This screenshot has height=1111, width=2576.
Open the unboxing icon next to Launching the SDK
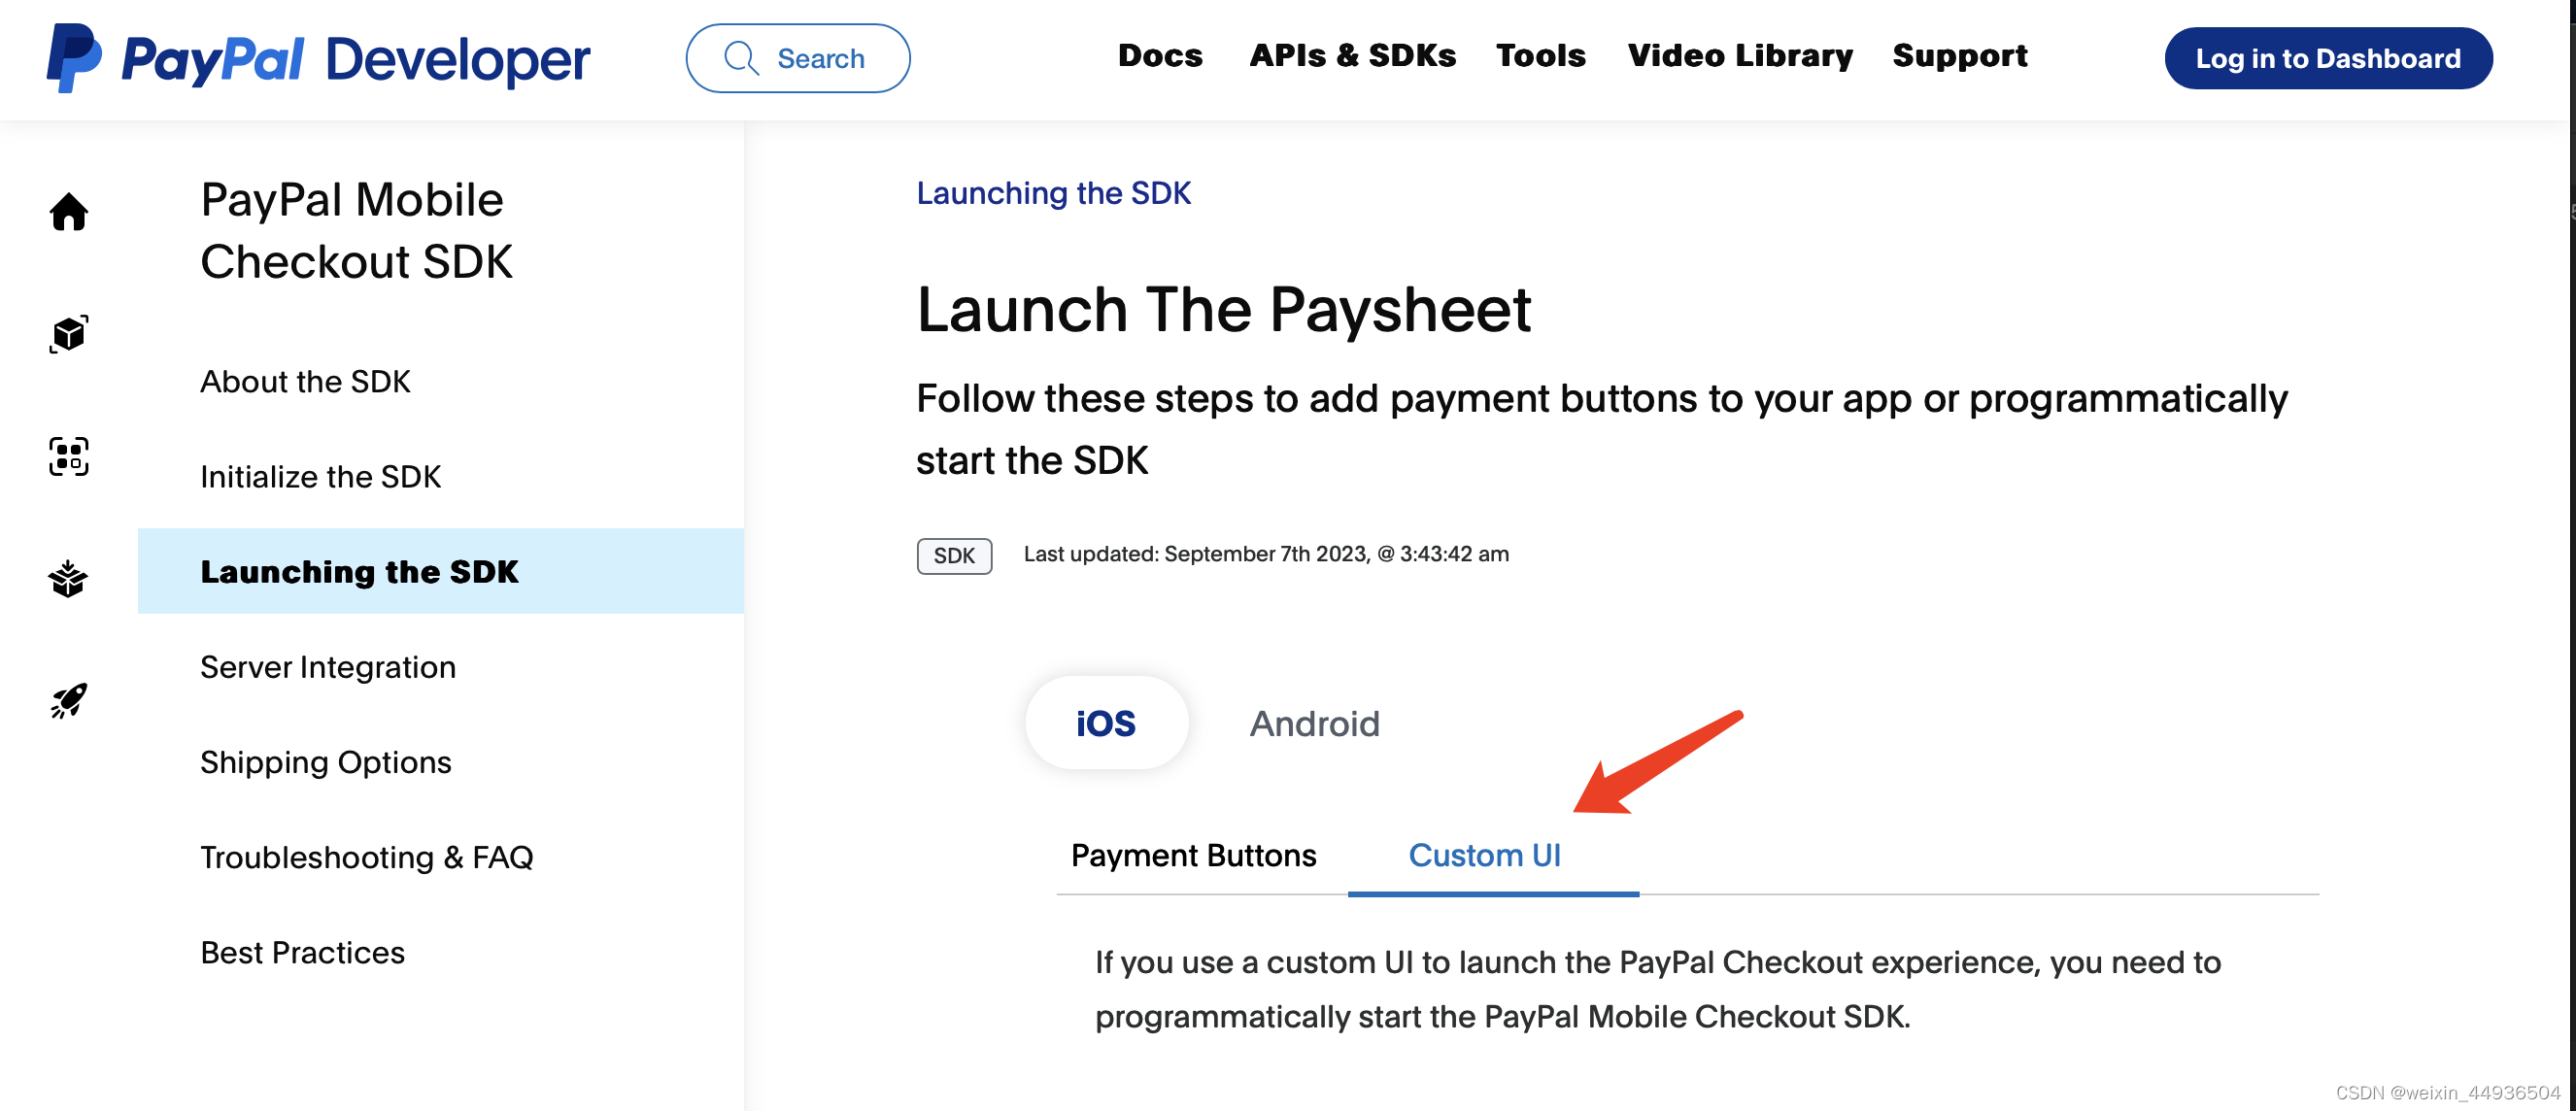[68, 579]
